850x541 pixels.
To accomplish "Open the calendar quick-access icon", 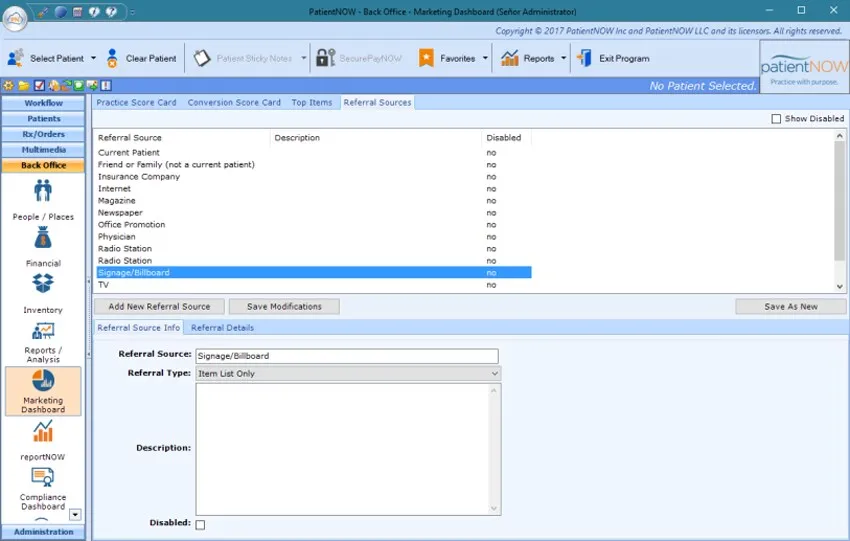I will (78, 12).
